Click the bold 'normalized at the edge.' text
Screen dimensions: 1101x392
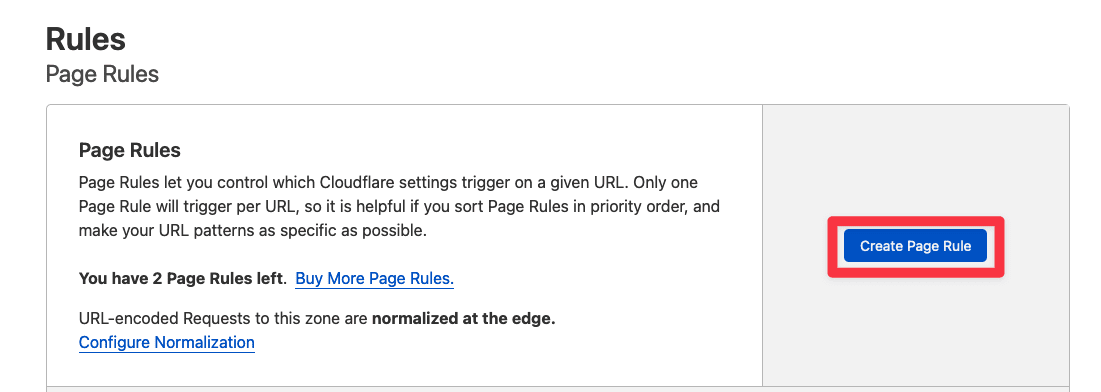tap(463, 319)
